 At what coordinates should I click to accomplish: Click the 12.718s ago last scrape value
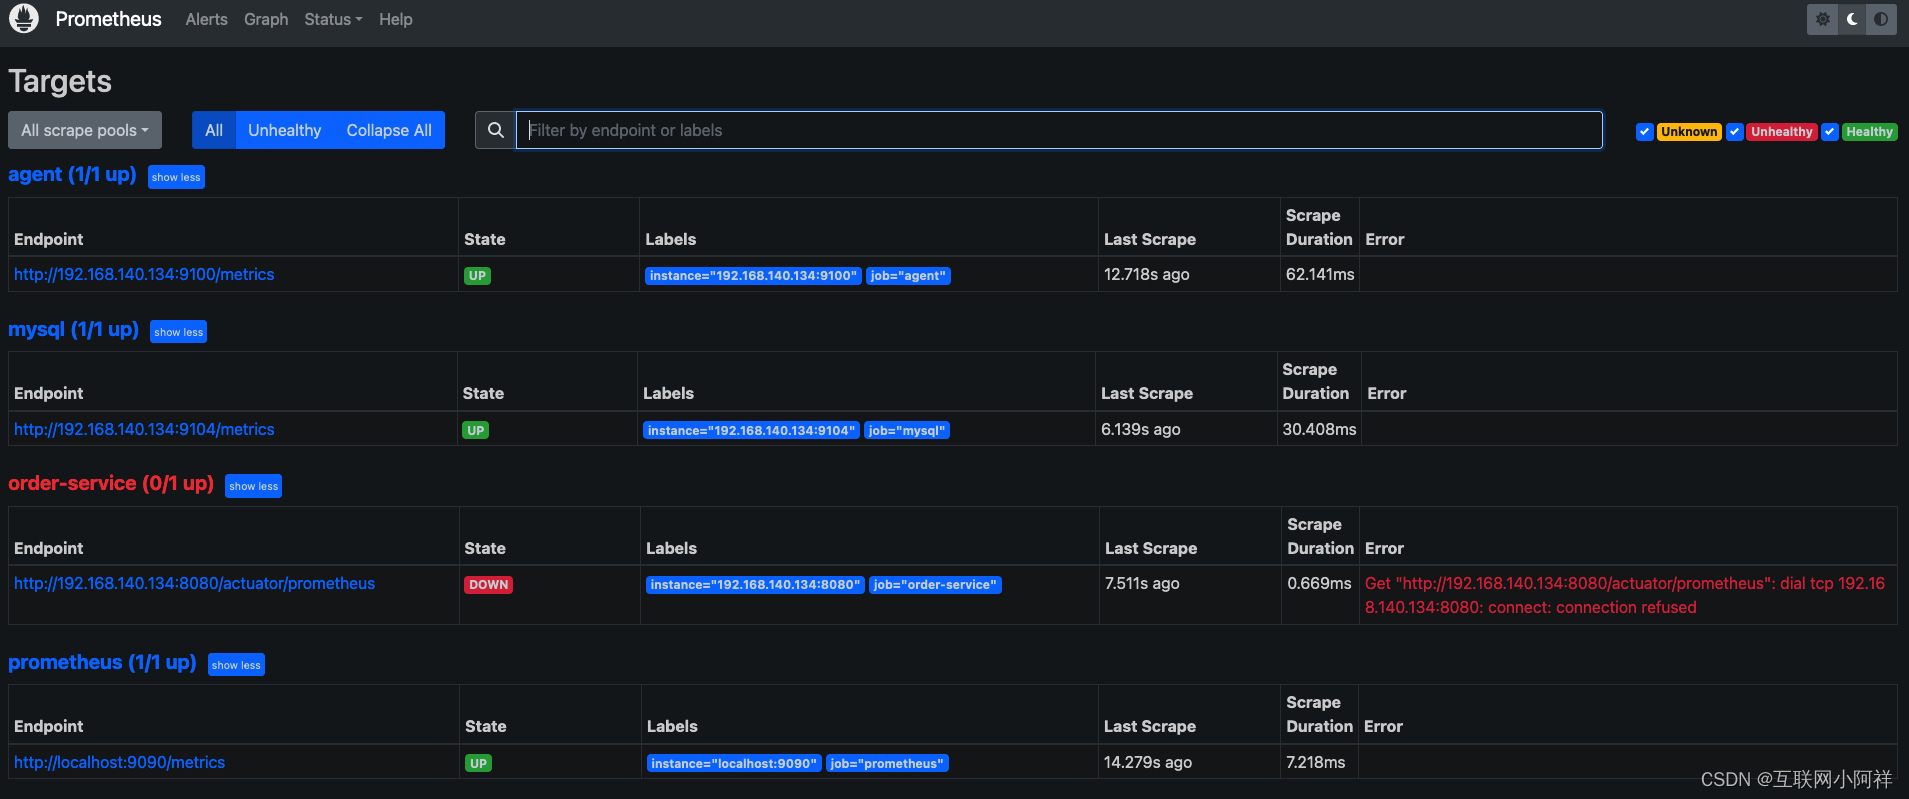[x=1147, y=274]
